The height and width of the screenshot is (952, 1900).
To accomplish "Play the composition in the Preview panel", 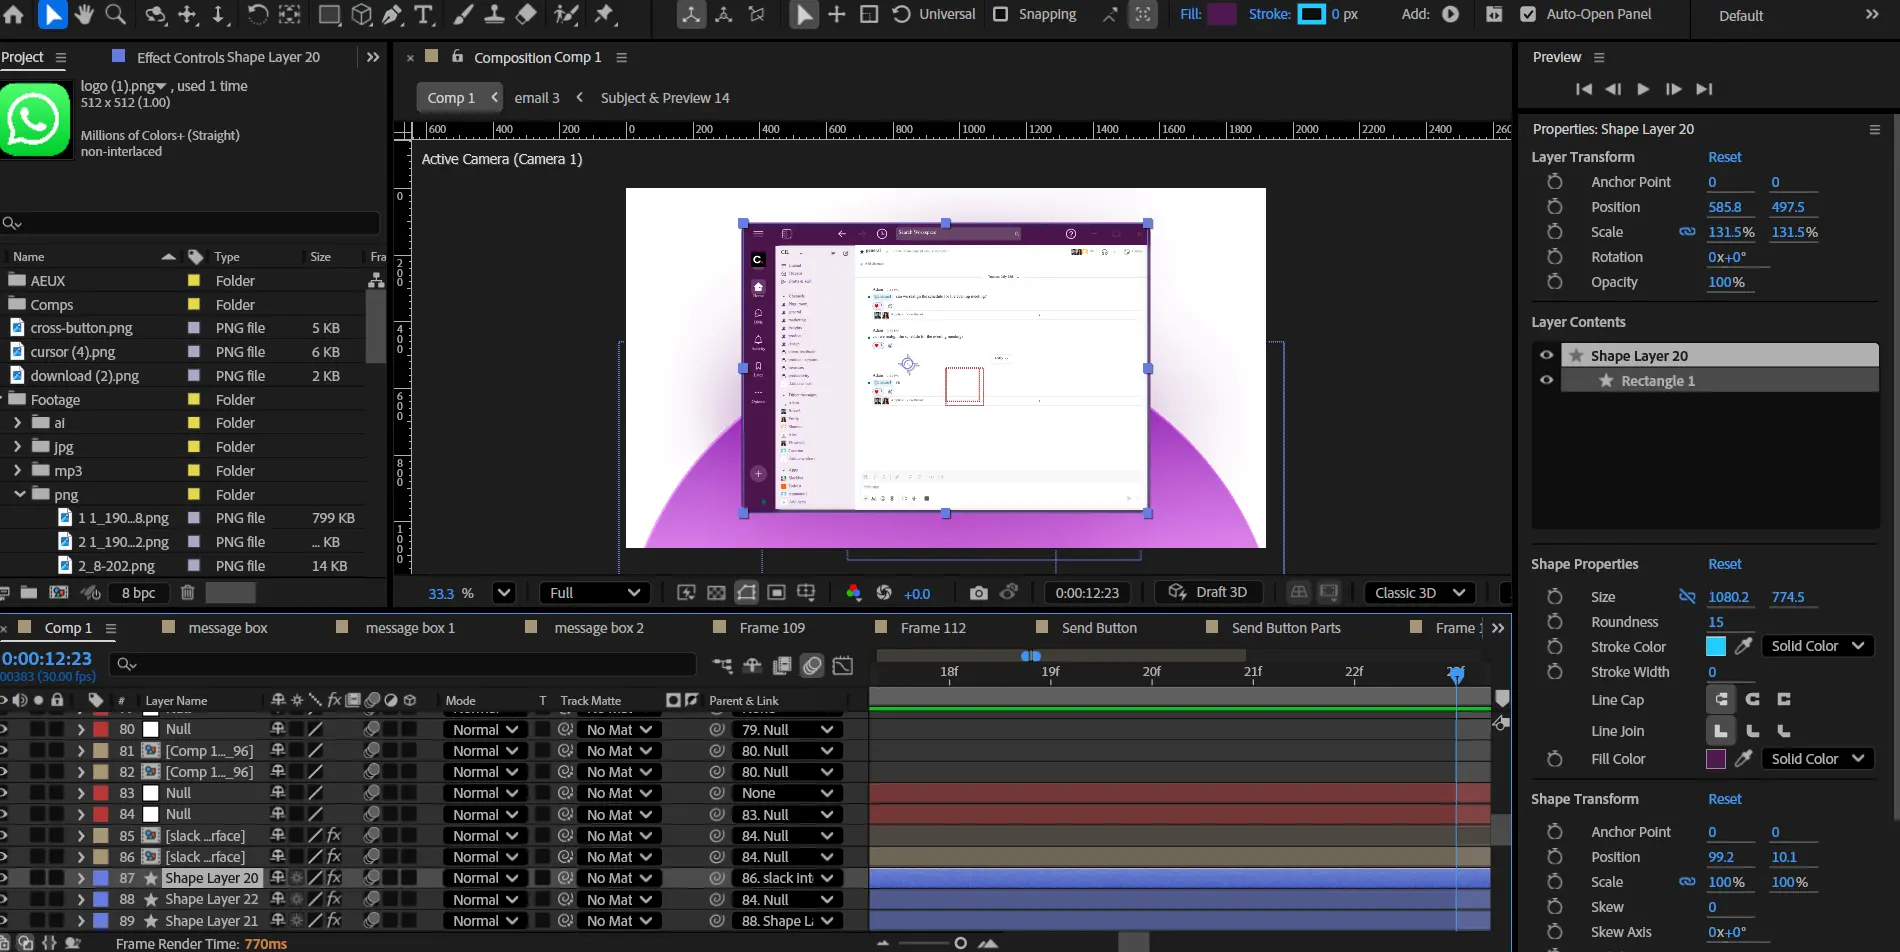I will coord(1643,89).
